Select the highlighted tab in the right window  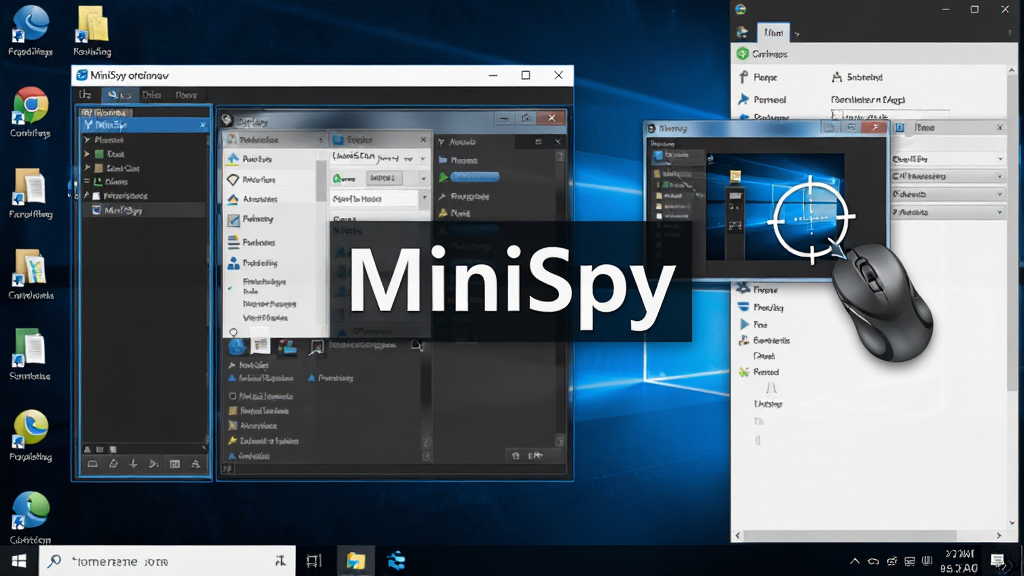(774, 33)
